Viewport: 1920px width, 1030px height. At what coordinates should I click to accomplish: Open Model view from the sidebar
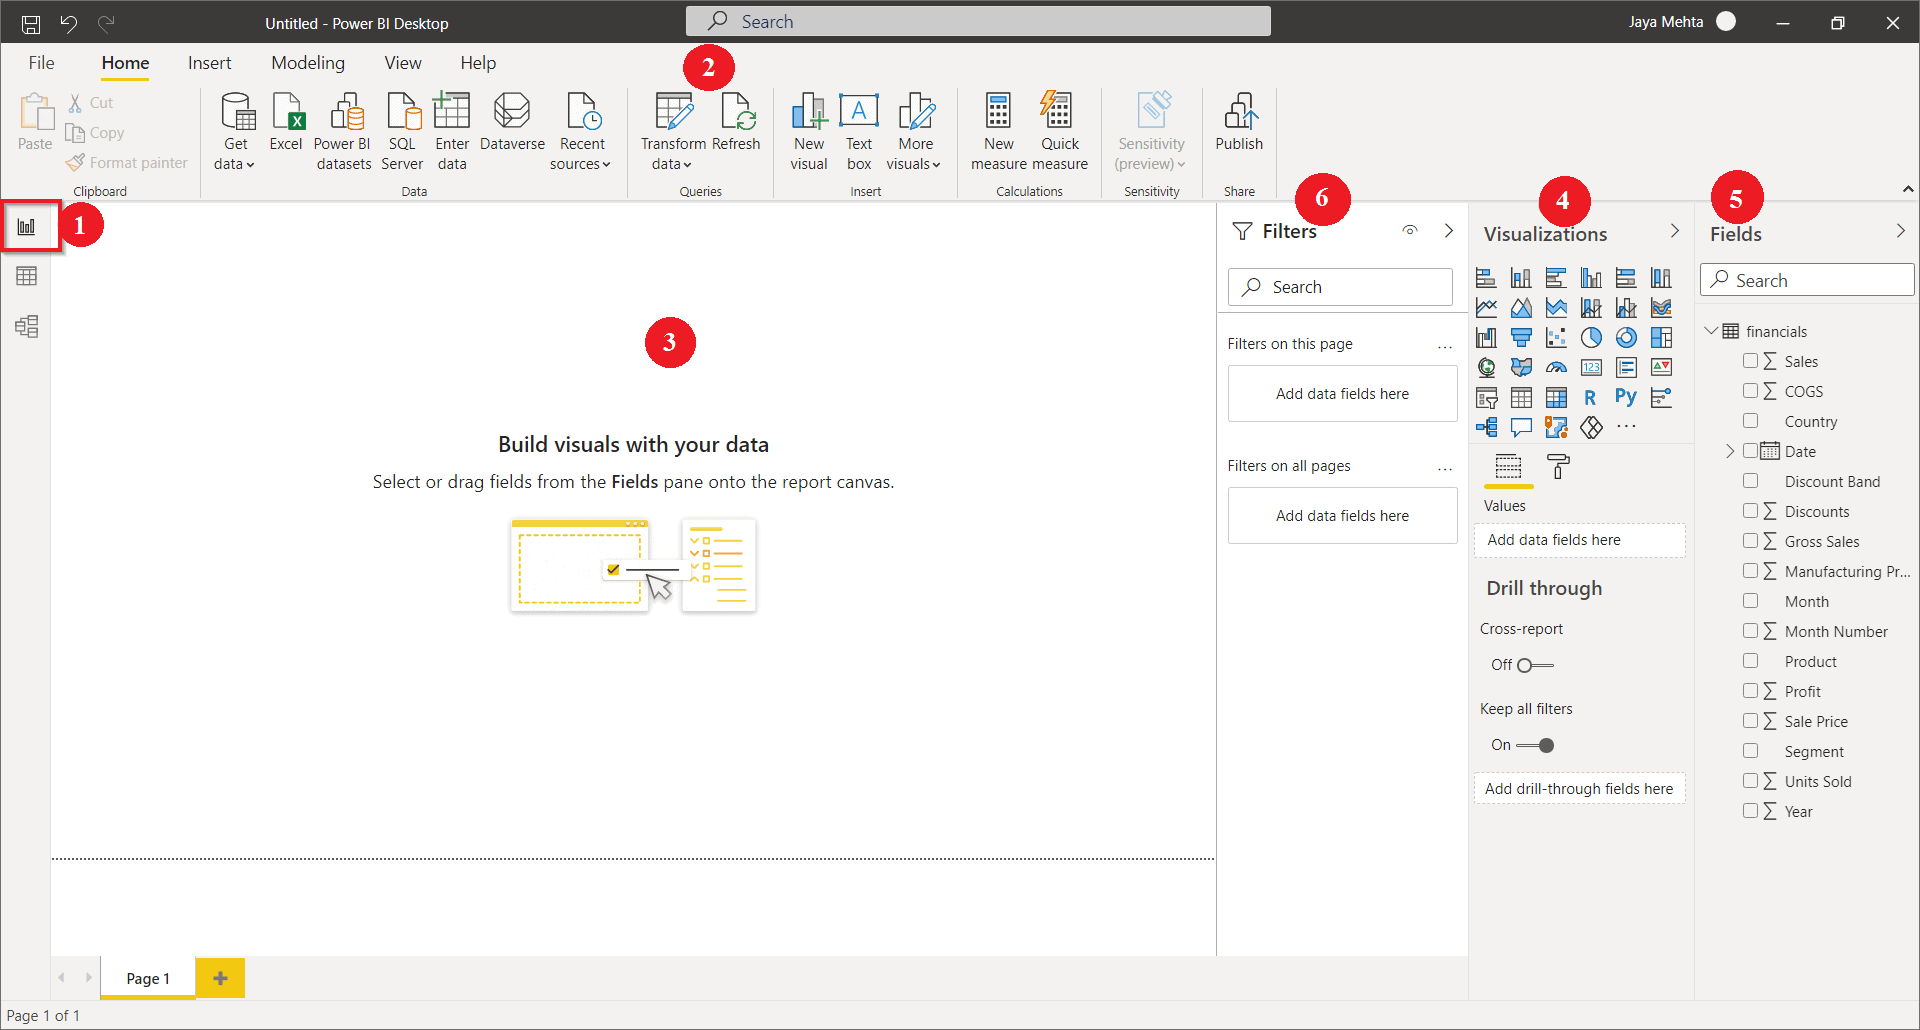(x=26, y=326)
